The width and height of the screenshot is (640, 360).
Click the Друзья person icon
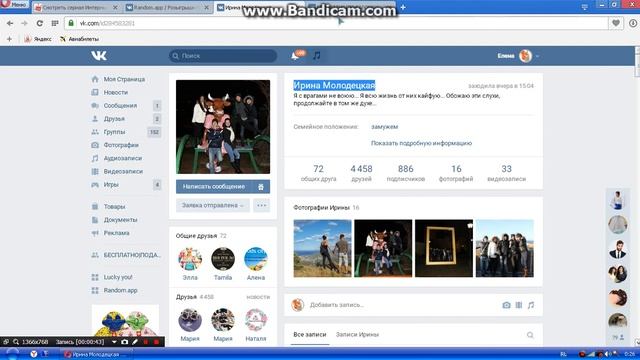95,119
